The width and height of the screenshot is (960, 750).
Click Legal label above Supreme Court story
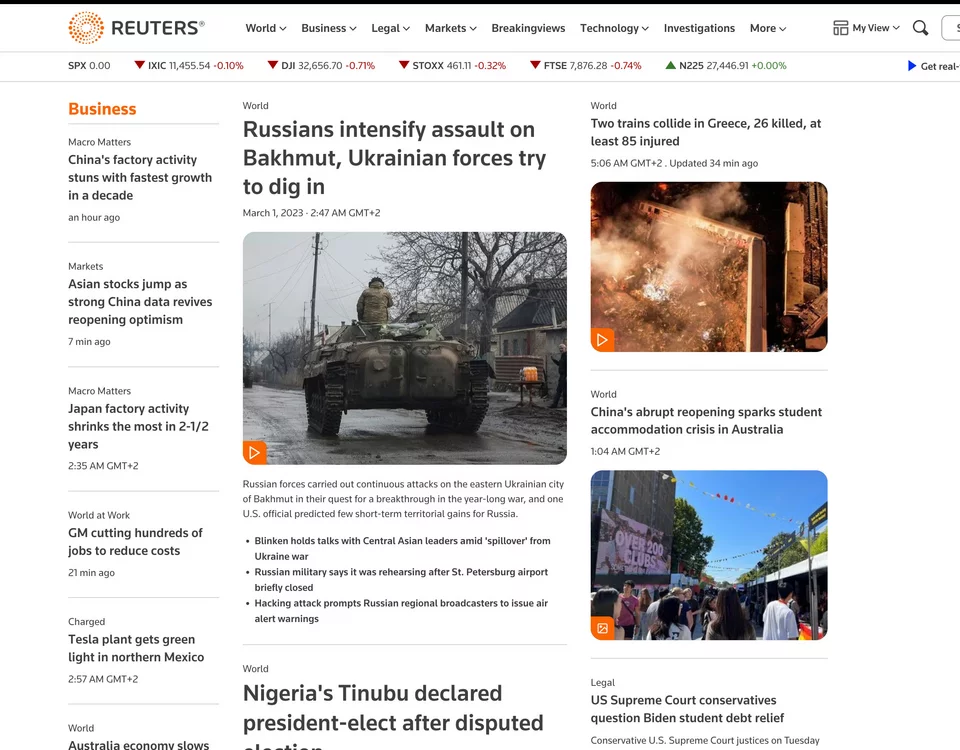click(602, 683)
